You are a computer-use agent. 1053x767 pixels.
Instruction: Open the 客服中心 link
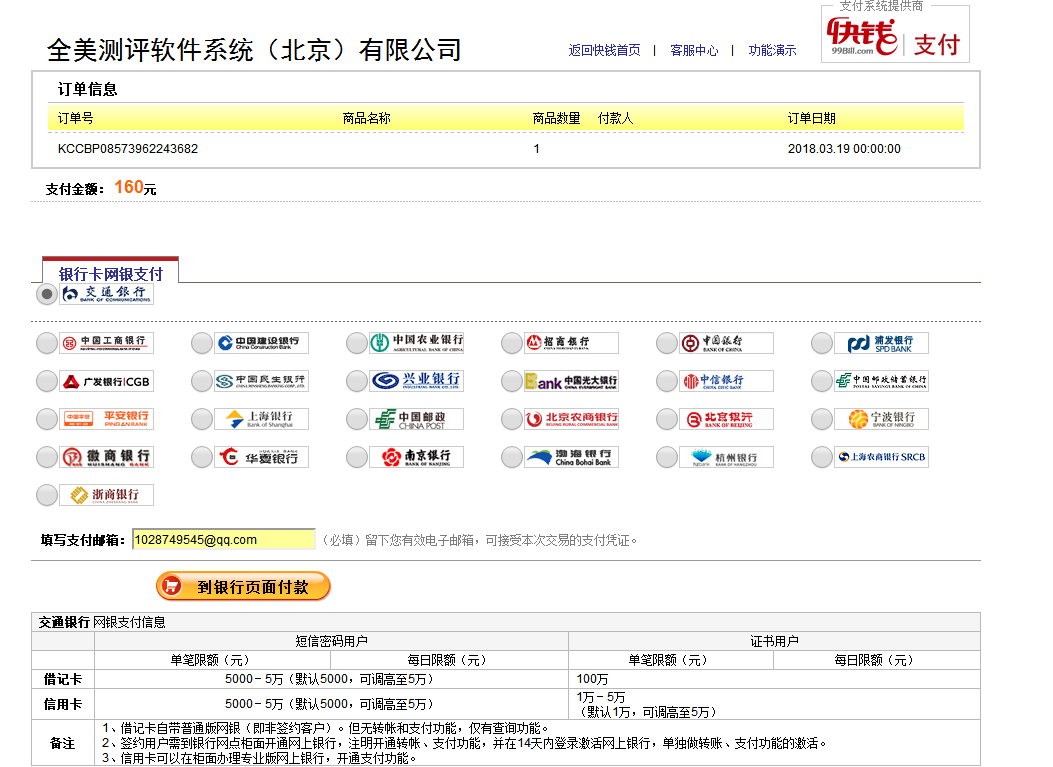[x=694, y=50]
